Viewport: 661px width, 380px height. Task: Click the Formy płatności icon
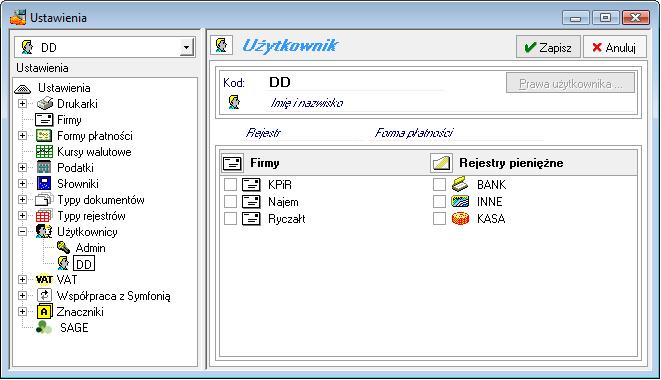(x=44, y=135)
